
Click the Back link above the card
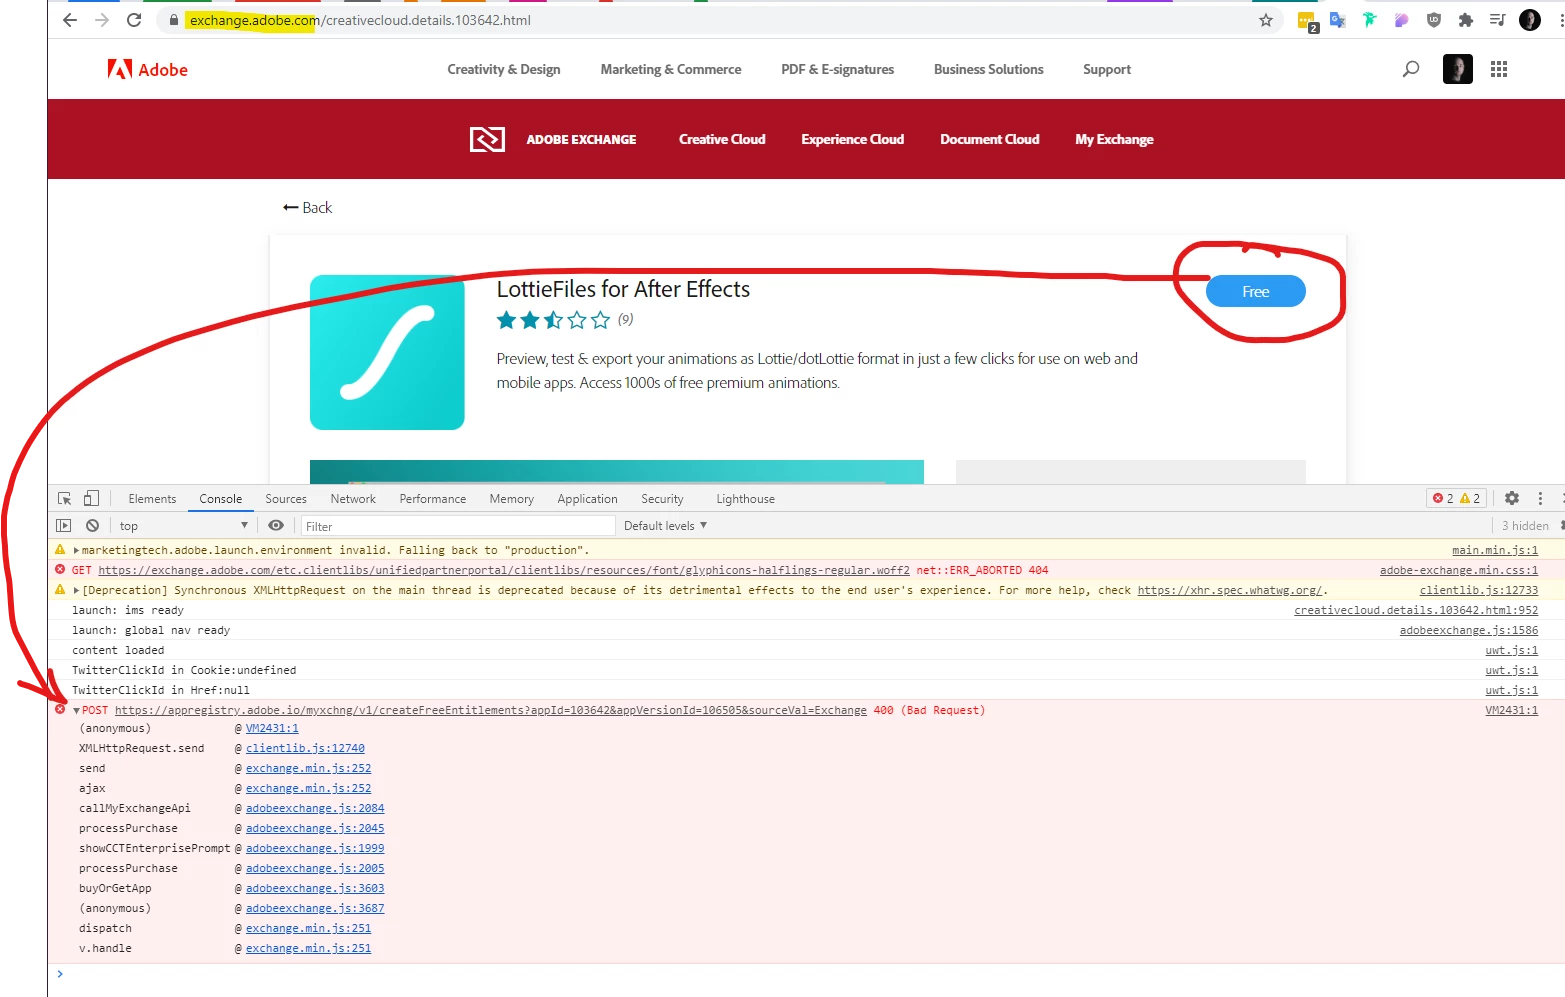(307, 207)
